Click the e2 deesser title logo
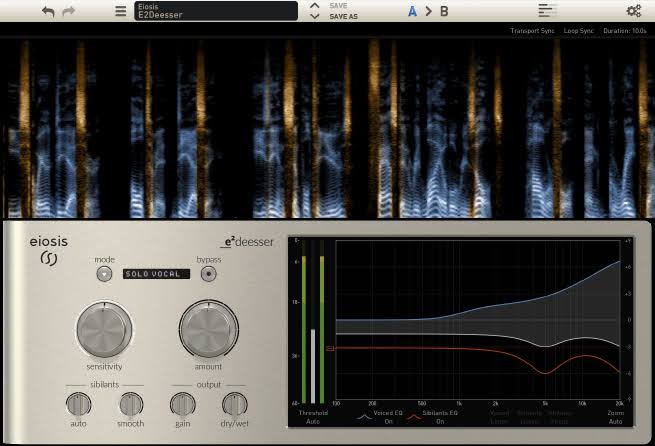This screenshot has width=655, height=446. pyautogui.click(x=247, y=242)
